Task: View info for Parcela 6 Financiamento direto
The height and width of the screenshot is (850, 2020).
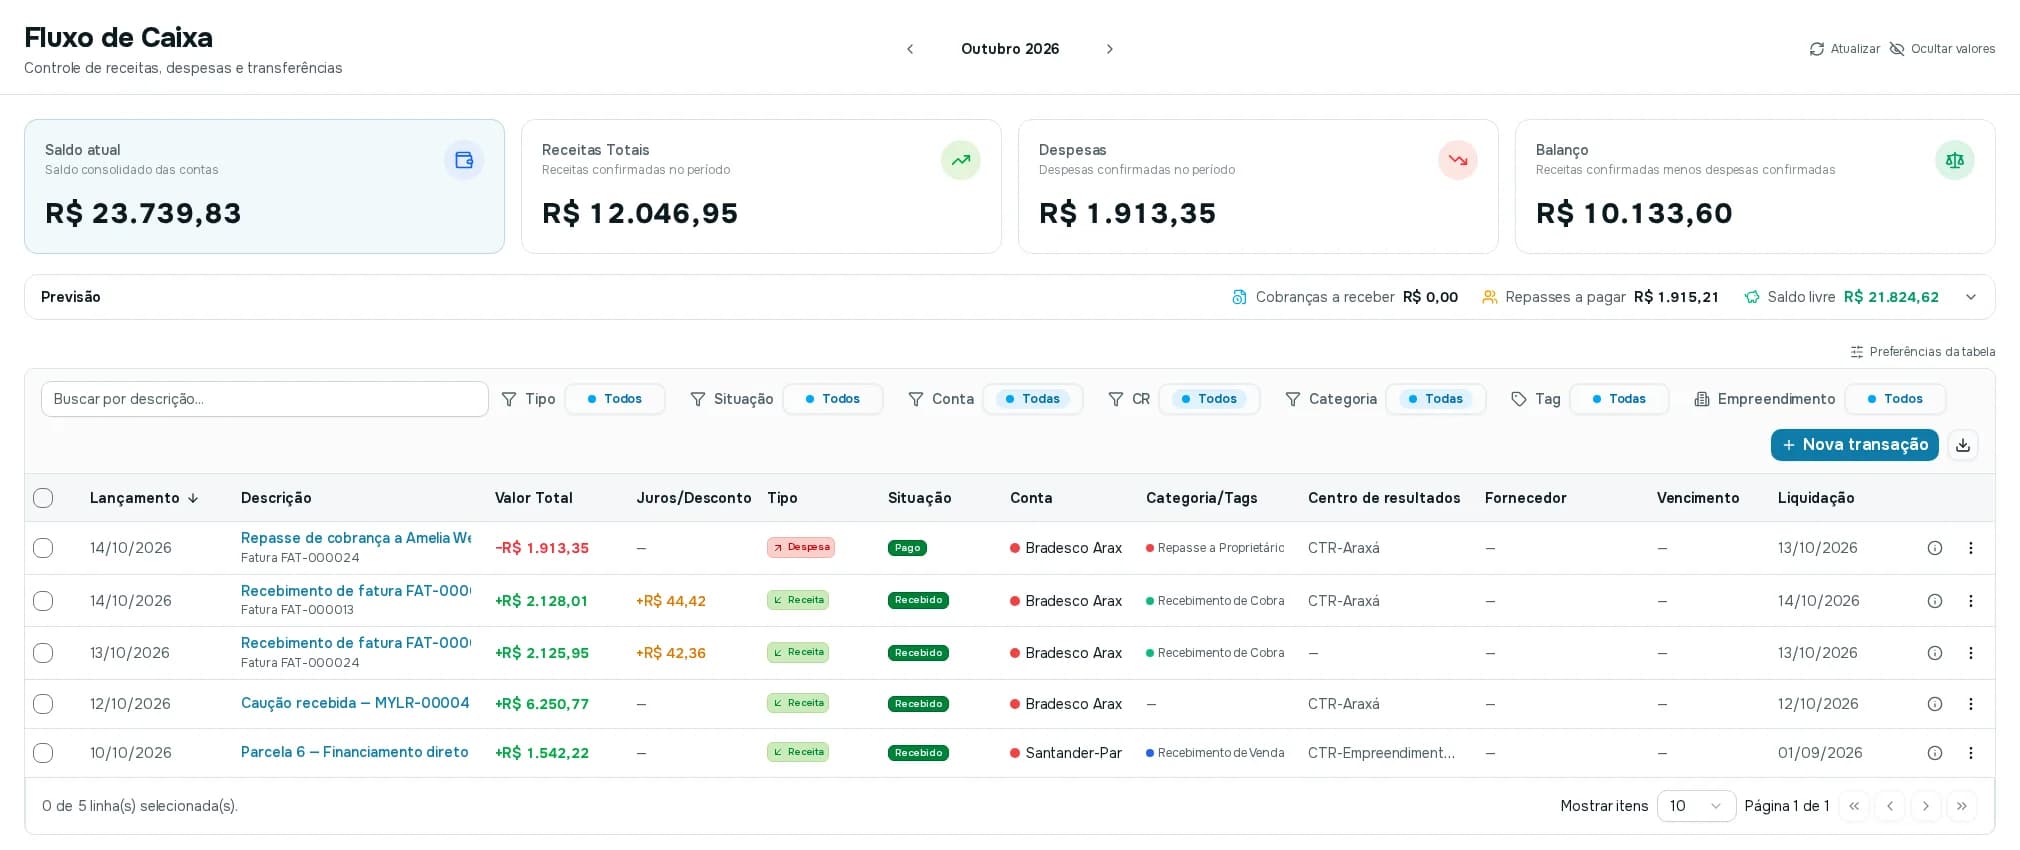Action: [x=1935, y=753]
